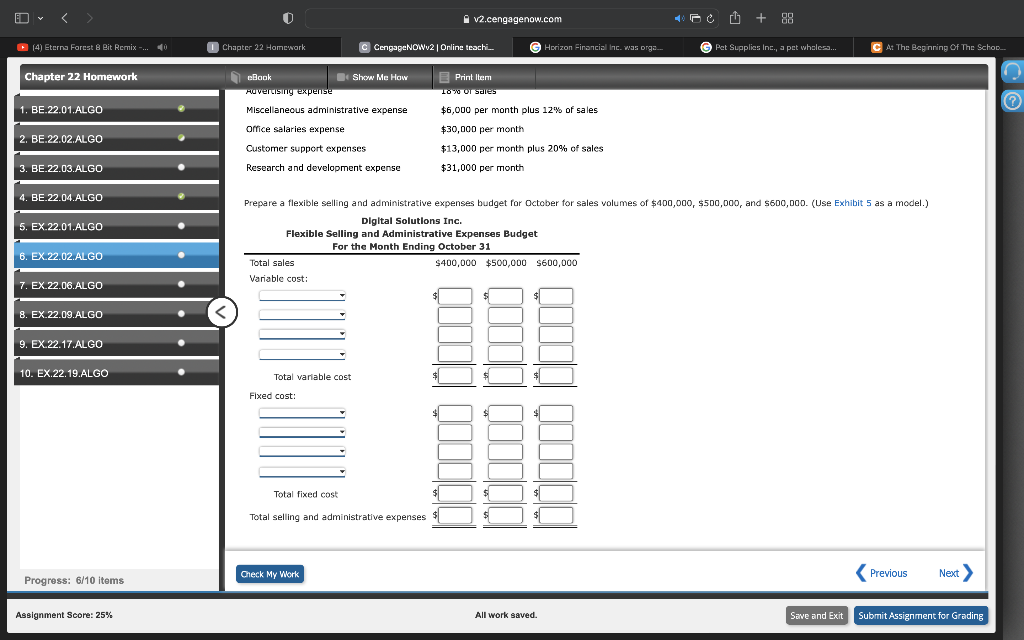Open the first variable cost dropdown
Image resolution: width=1024 pixels, height=640 pixels.
302,296
